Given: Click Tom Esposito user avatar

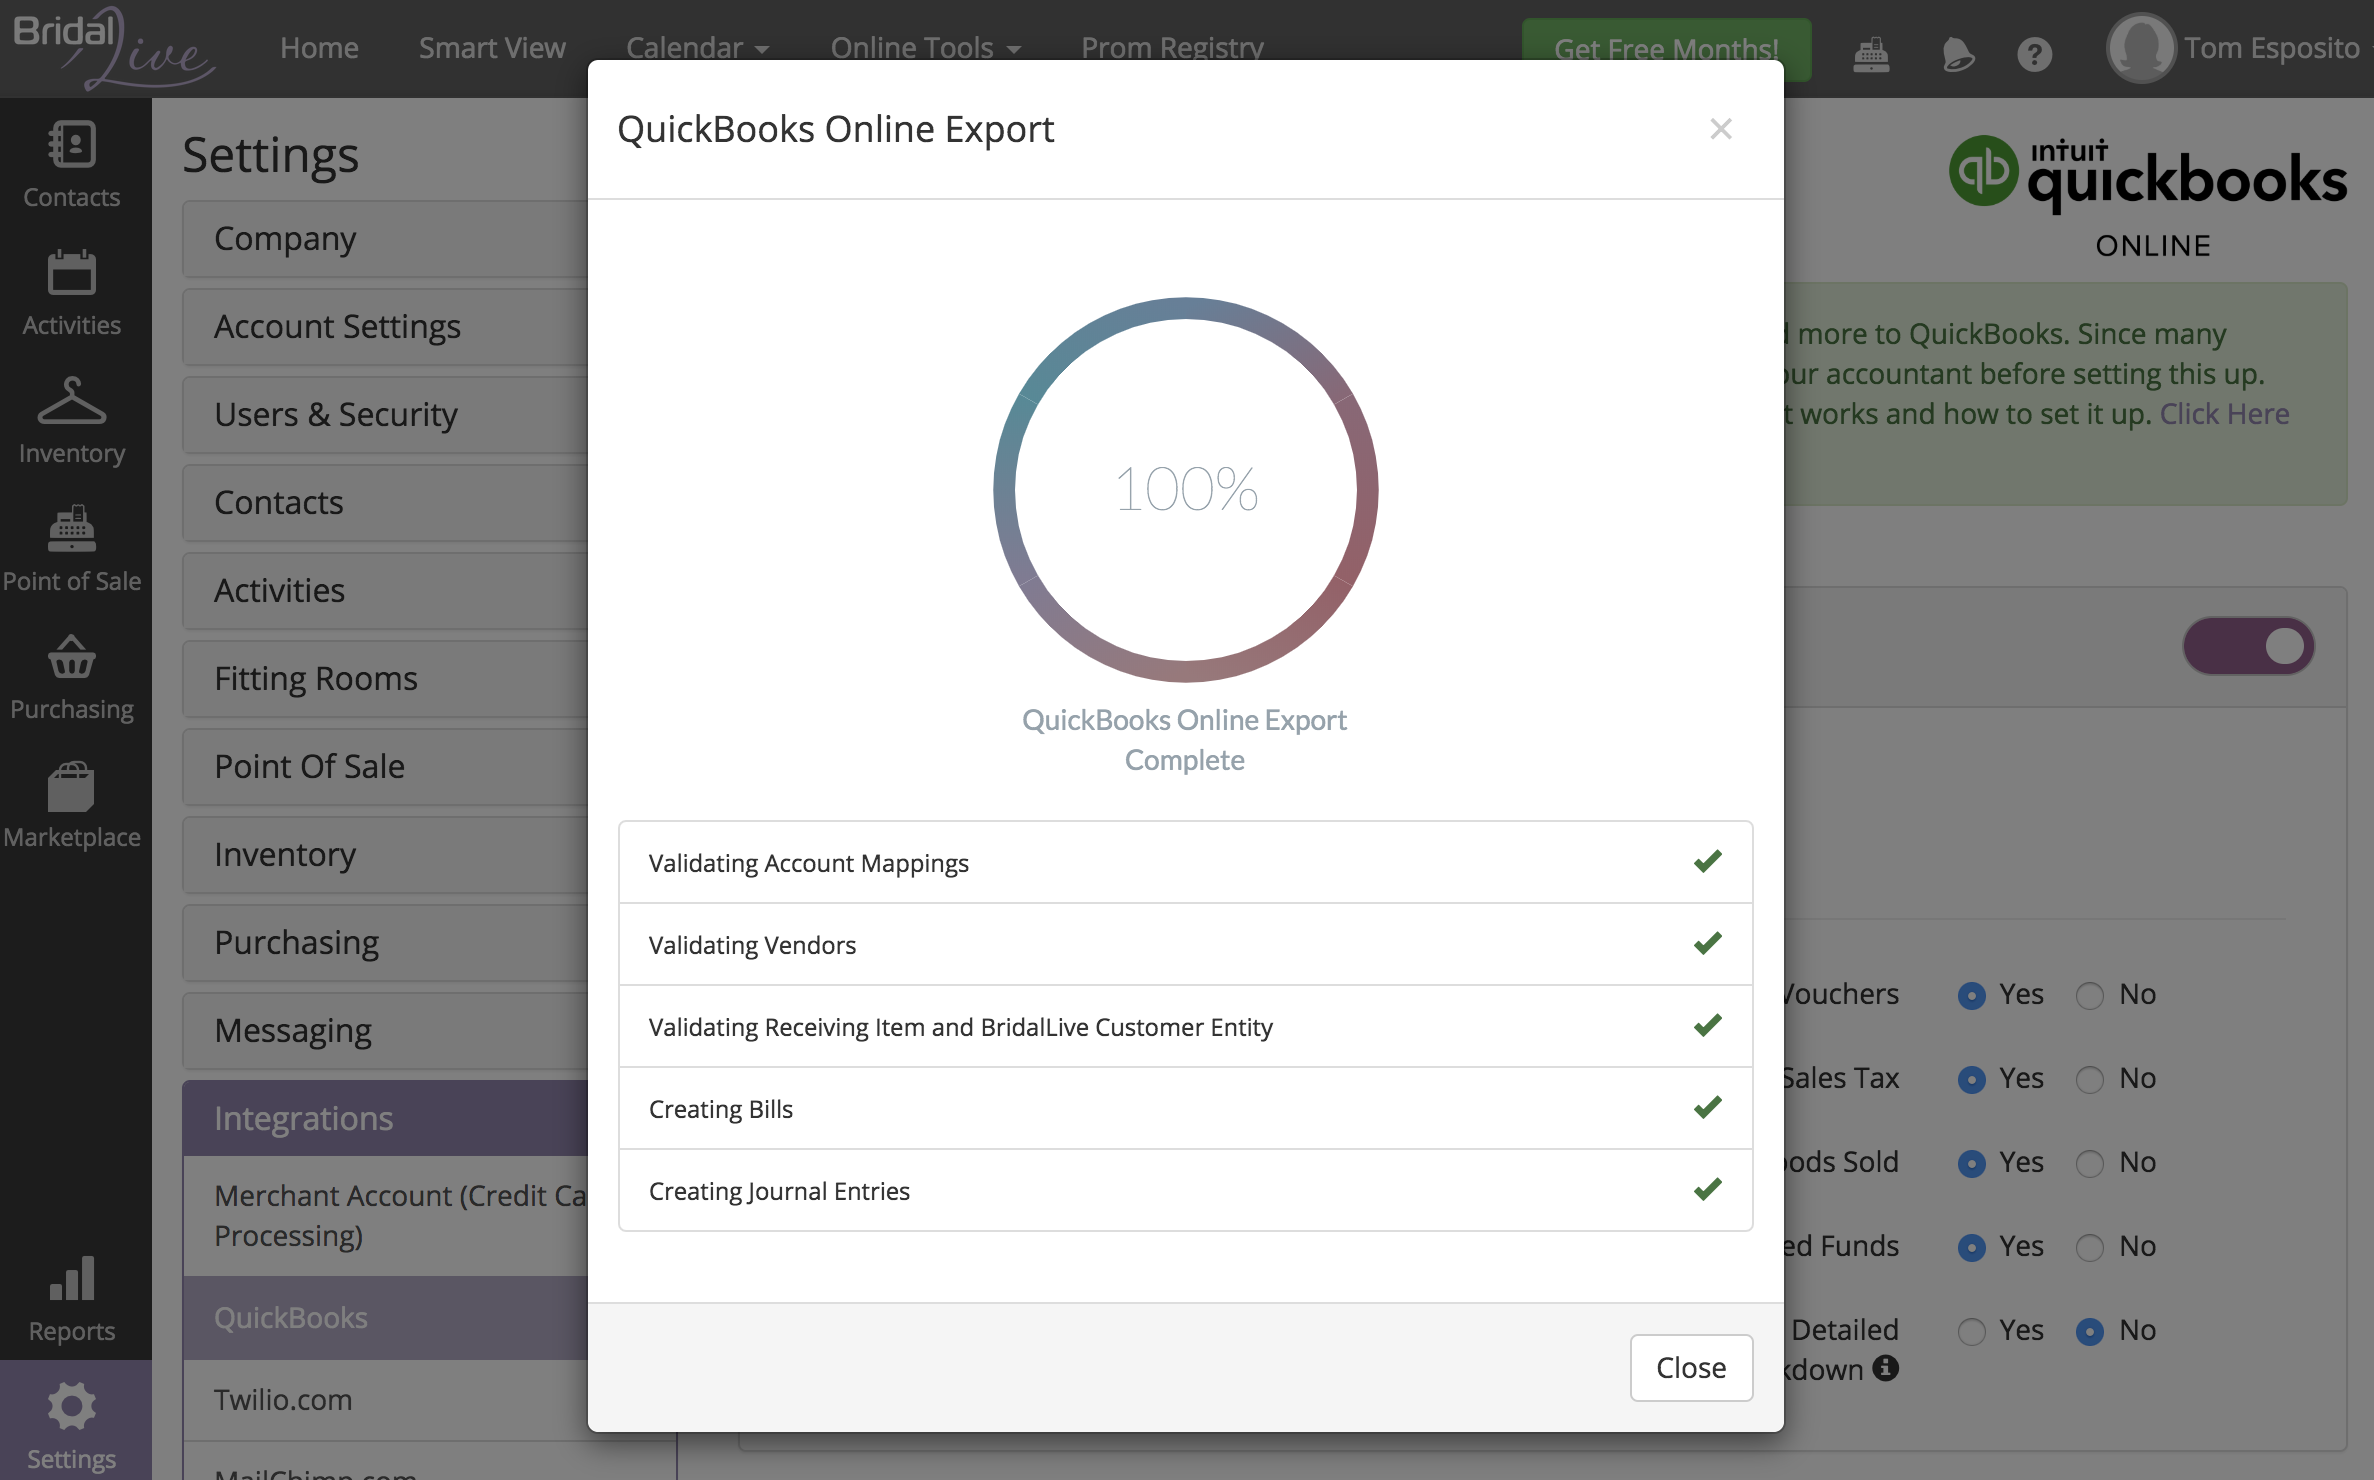Looking at the screenshot, I should [2141, 48].
